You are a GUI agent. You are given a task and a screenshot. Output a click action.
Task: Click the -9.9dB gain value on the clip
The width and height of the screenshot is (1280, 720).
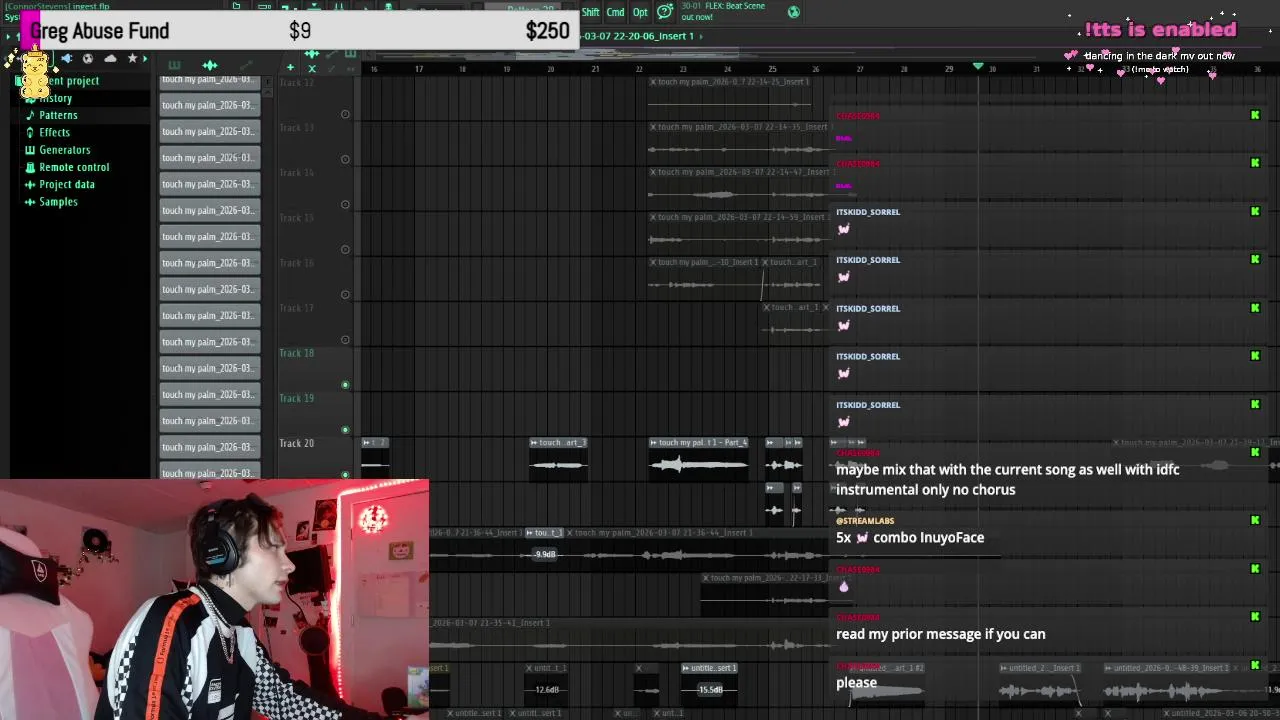click(x=545, y=554)
